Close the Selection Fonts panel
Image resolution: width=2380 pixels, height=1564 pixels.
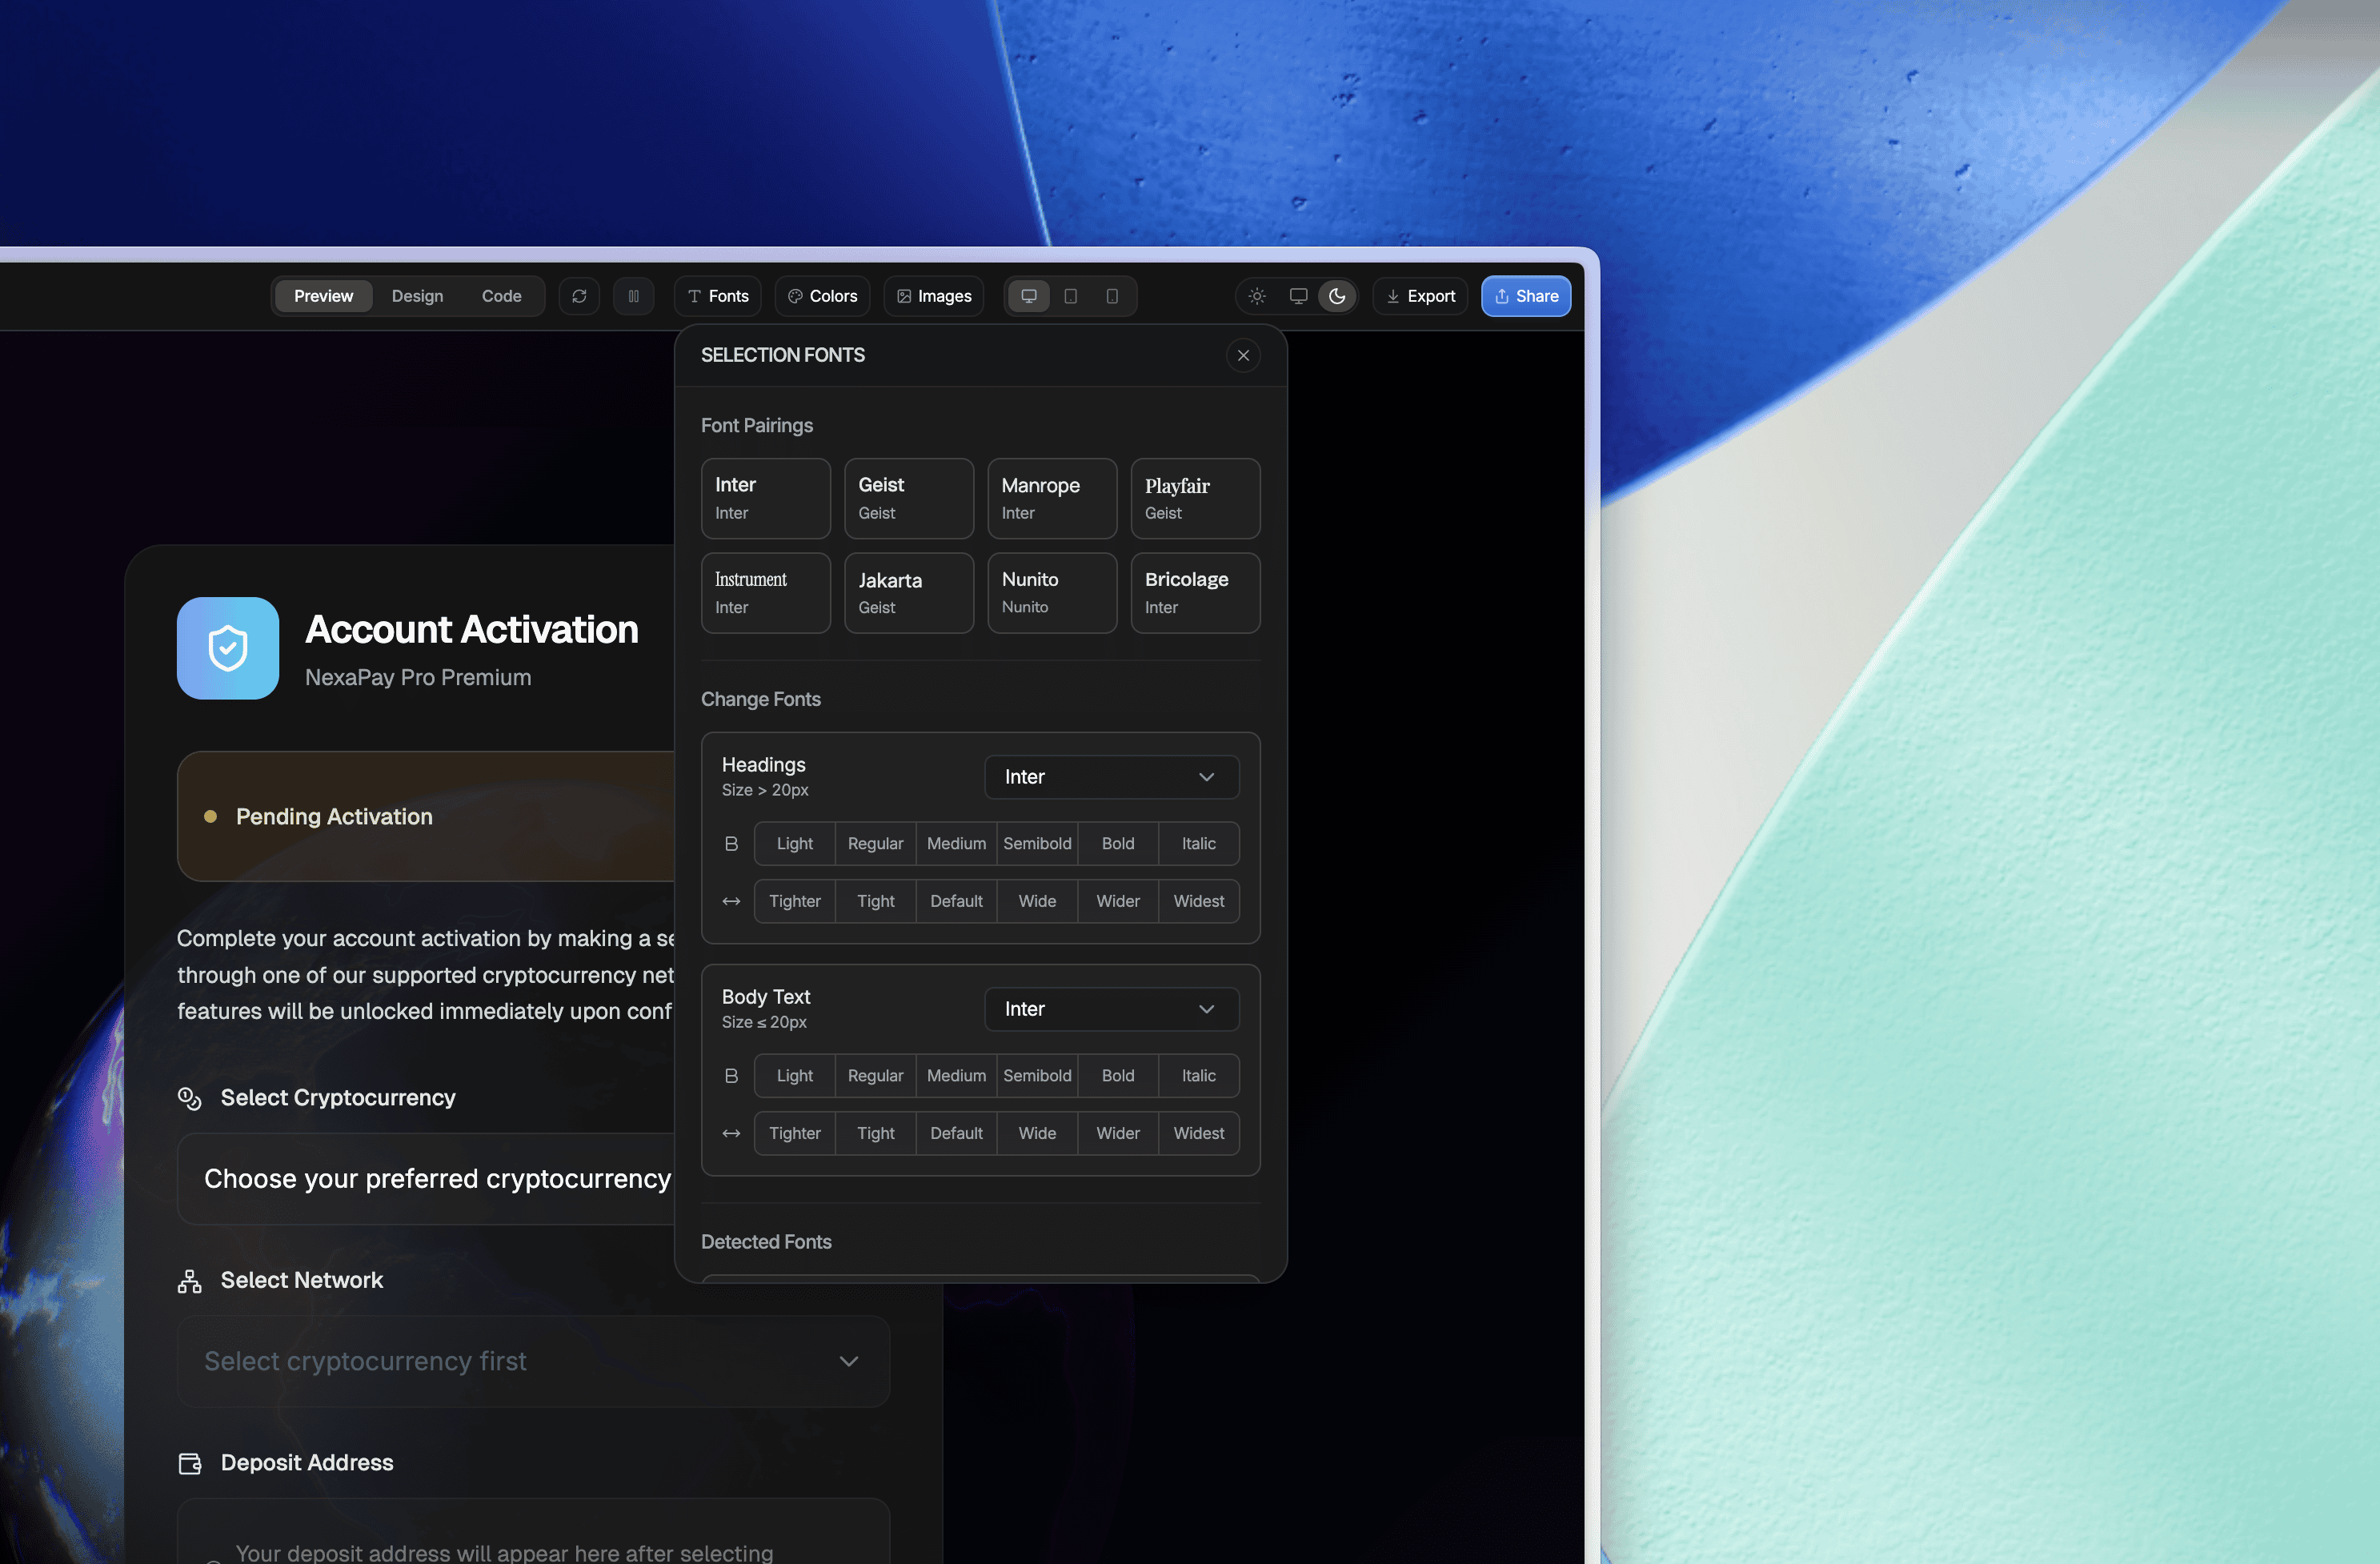tap(1243, 355)
